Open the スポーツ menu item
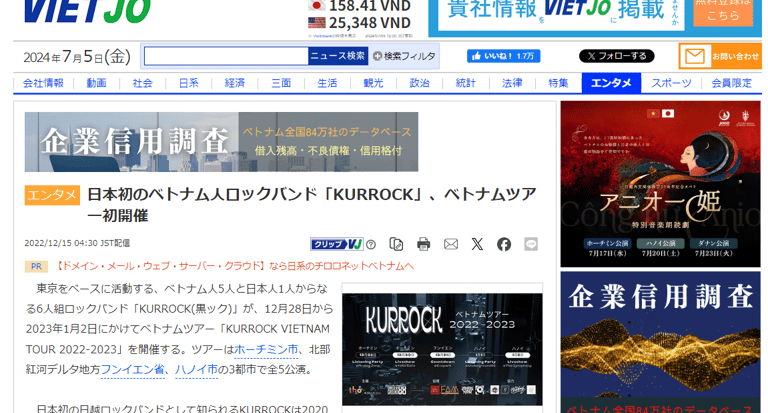Image resolution: width=768 pixels, height=413 pixels. click(x=671, y=83)
